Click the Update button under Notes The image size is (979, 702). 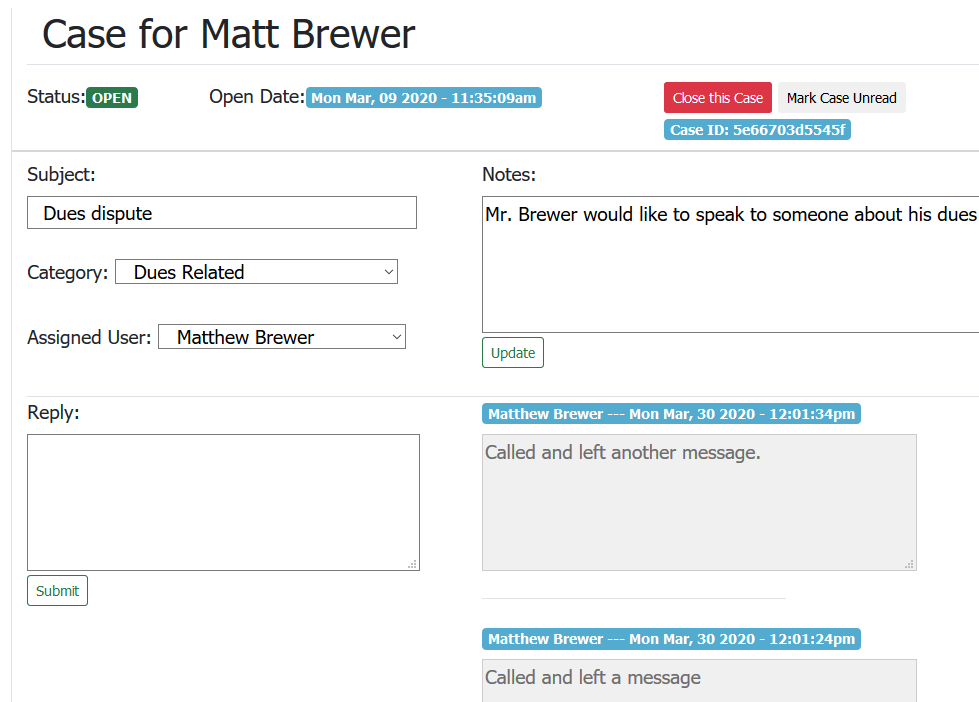click(512, 353)
